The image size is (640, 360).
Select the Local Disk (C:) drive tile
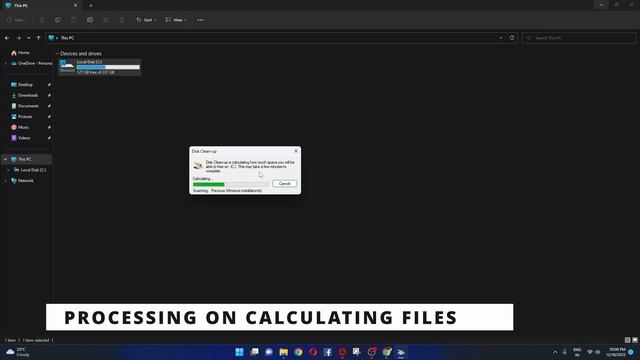[x=100, y=67]
